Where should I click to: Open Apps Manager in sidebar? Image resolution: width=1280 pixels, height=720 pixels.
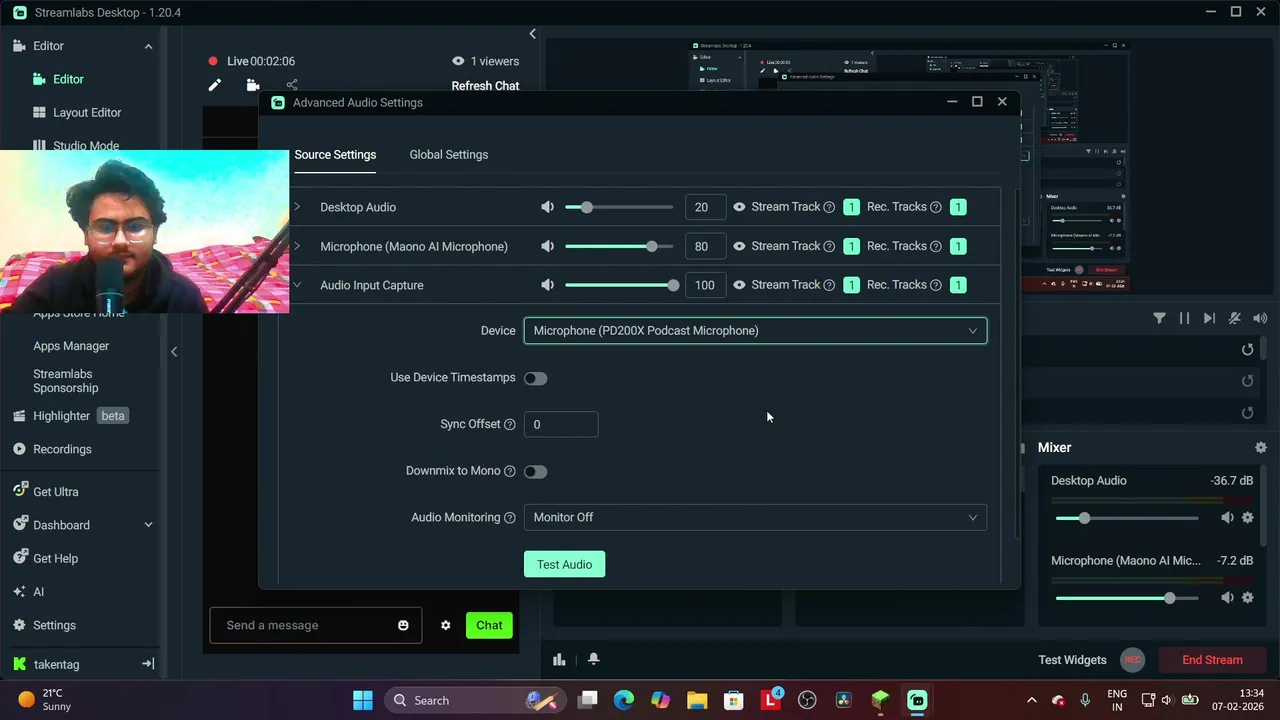[71, 346]
